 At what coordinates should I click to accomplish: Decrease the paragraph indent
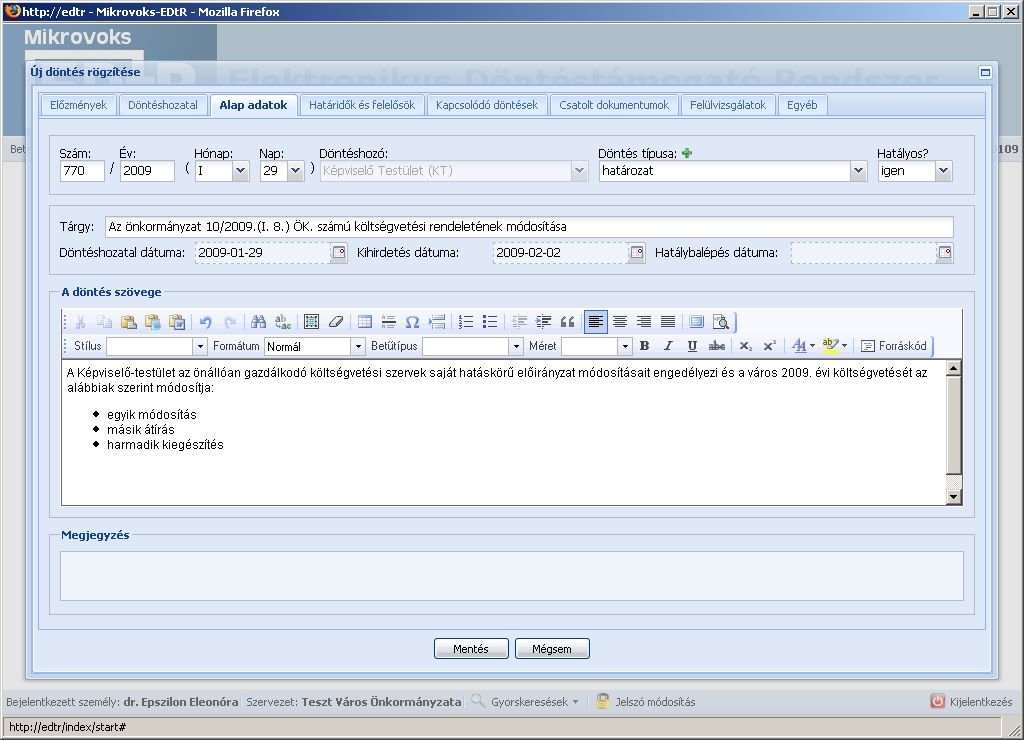coord(519,322)
